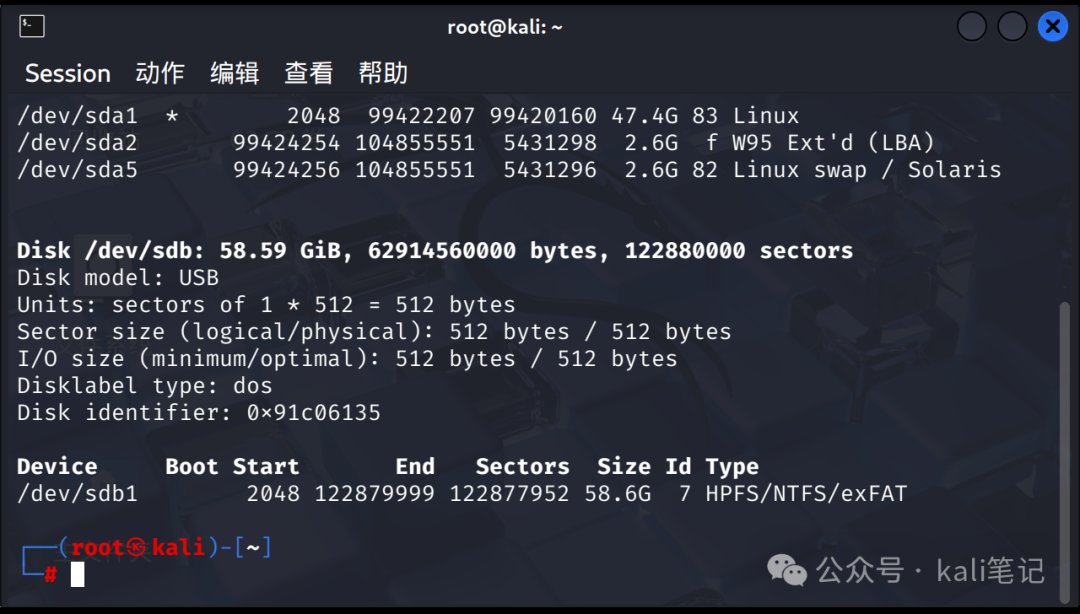Click the root@kali: ~ window title
Viewport: 1080px width, 614px height.
coord(504,27)
